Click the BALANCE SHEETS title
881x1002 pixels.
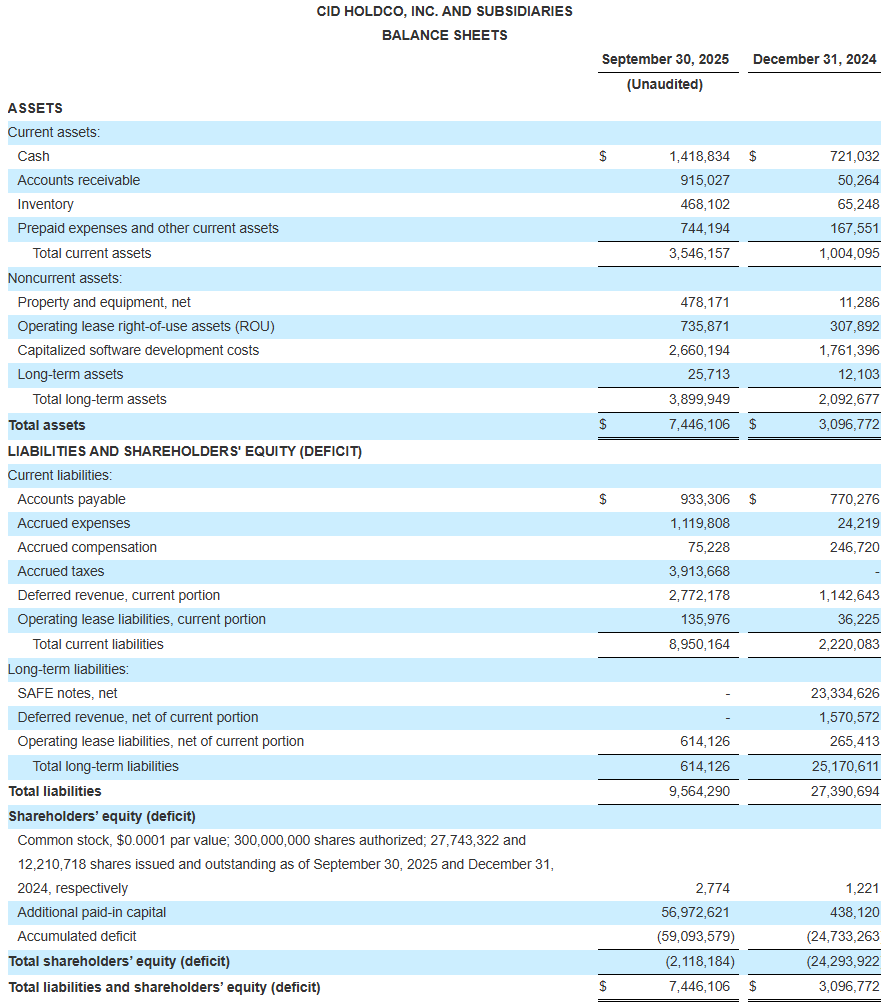click(x=444, y=35)
